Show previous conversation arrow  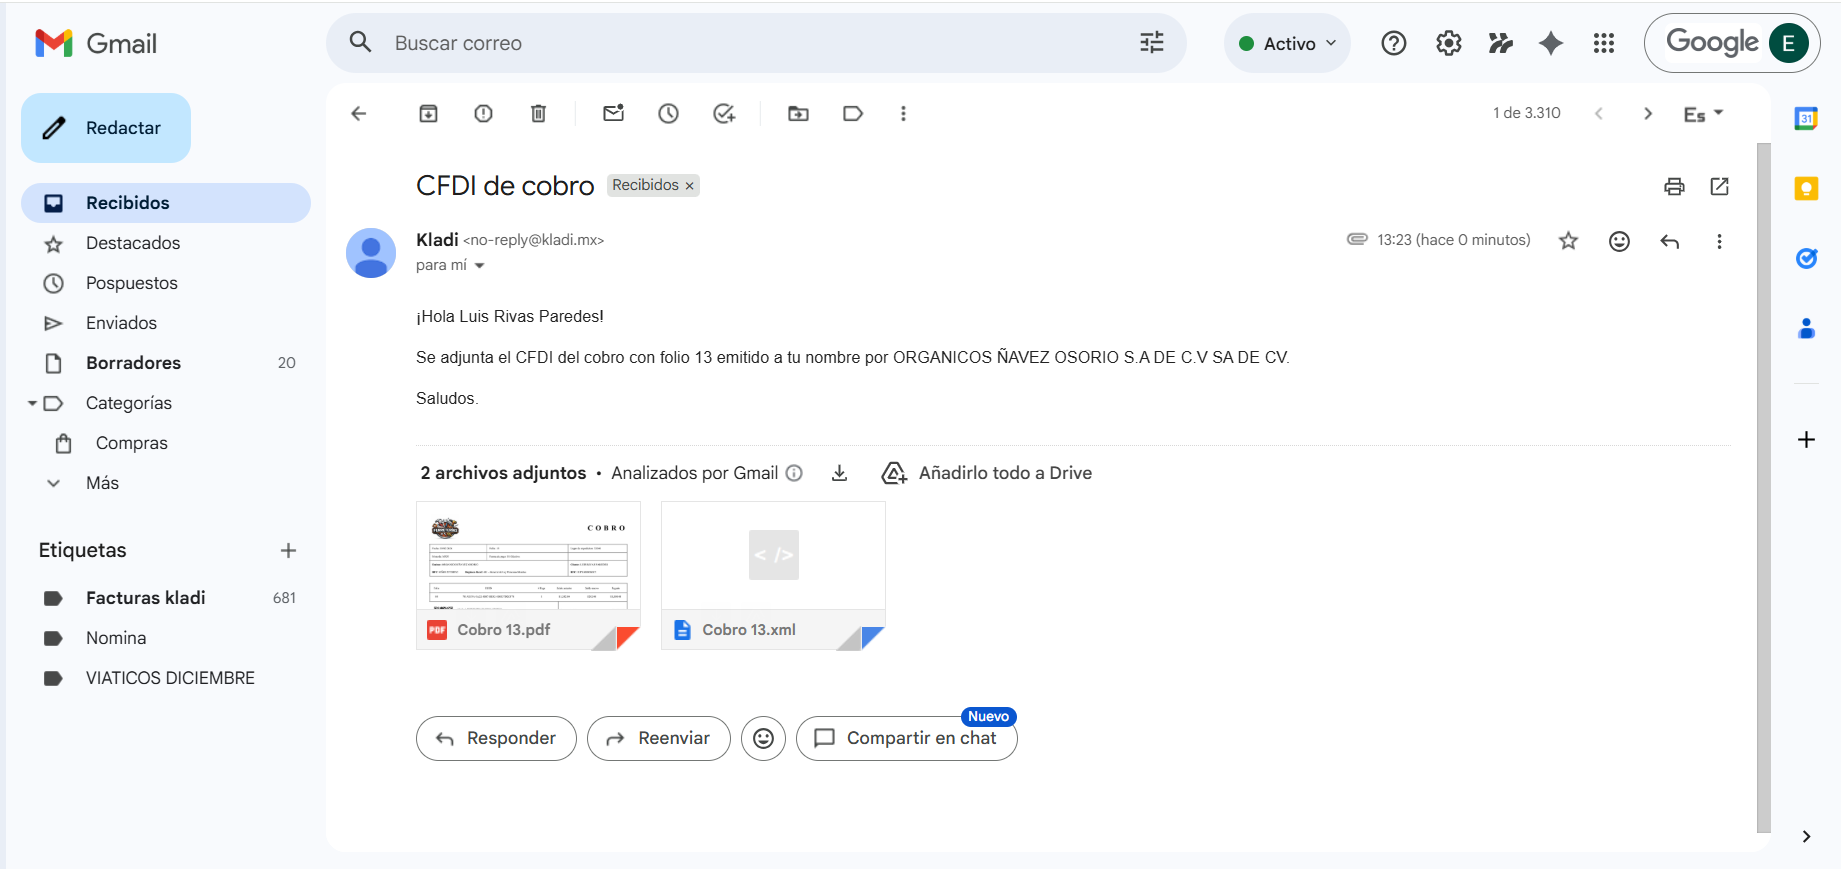(1599, 114)
